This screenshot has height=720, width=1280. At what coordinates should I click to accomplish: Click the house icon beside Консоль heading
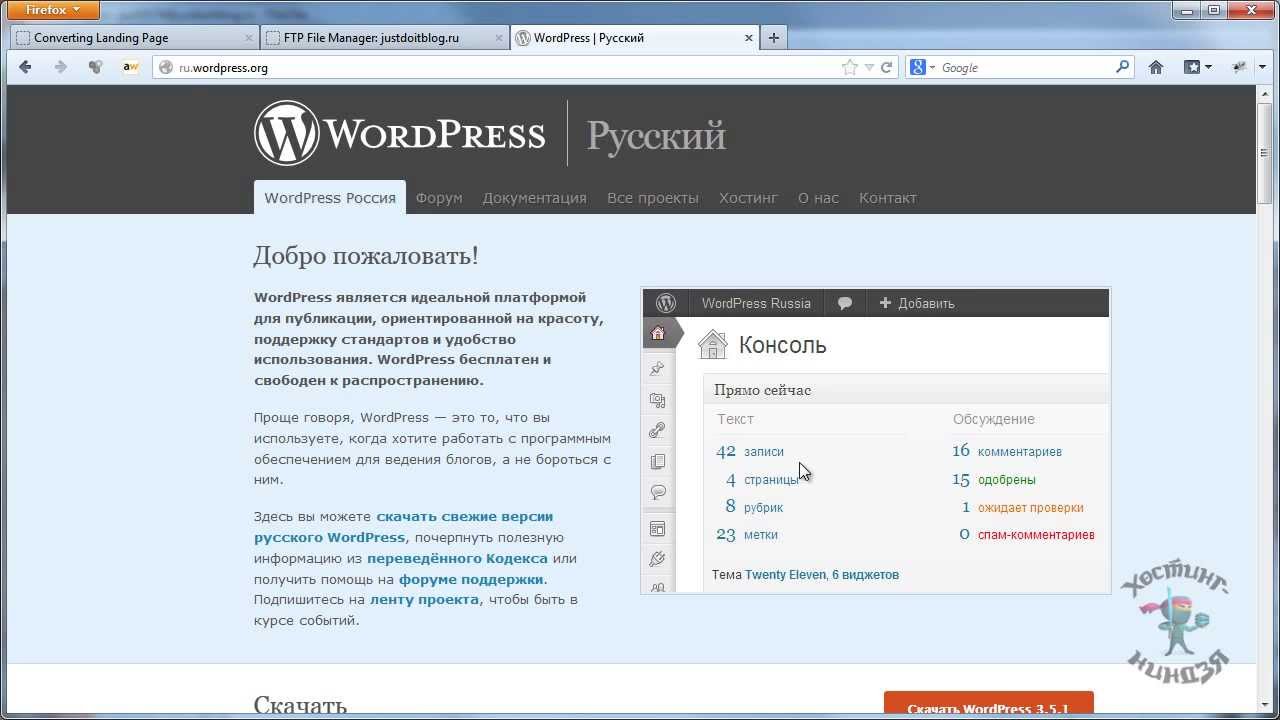713,344
